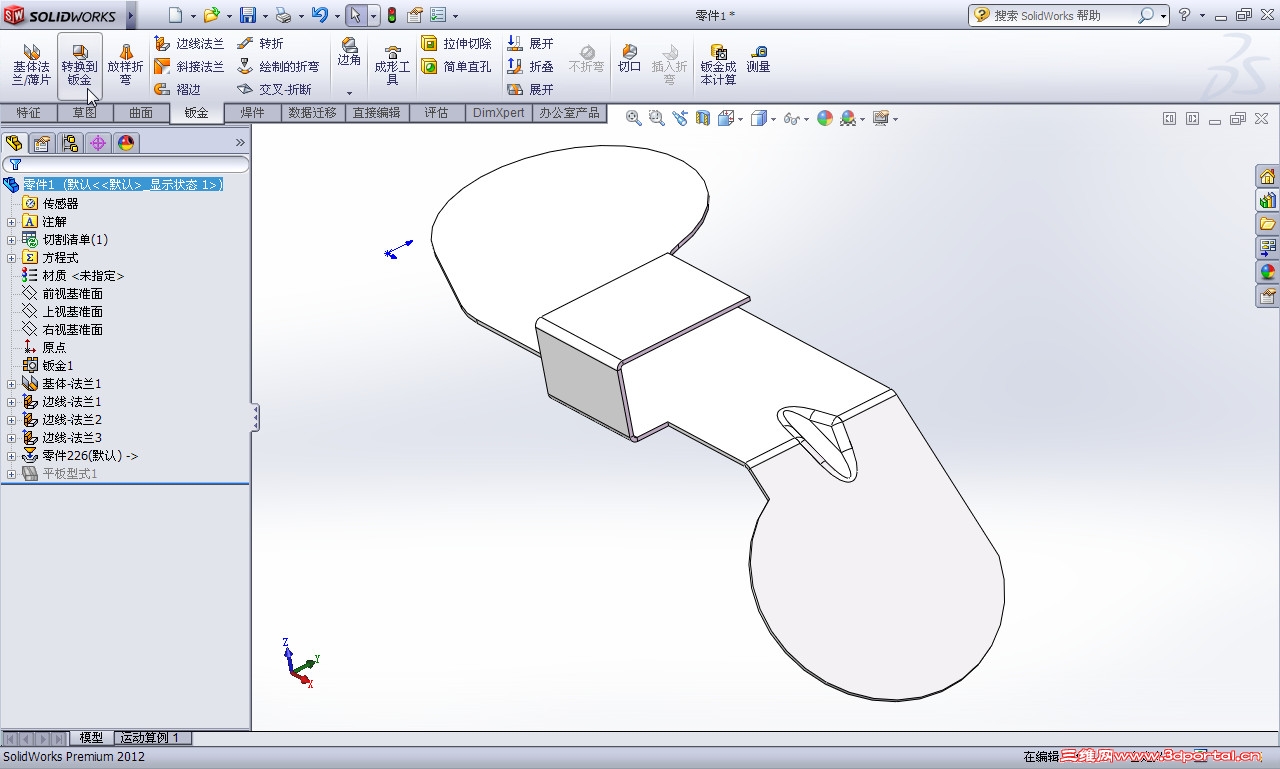Expand the 注解 tree node
The height and width of the screenshot is (769, 1280).
(x=11, y=222)
